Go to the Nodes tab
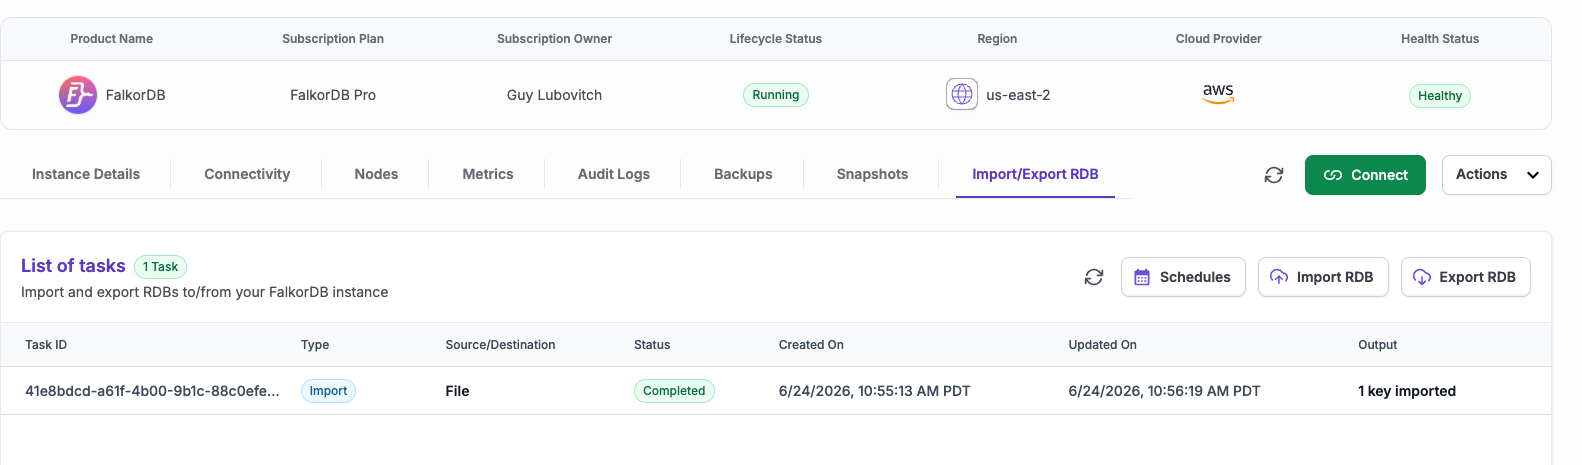 (x=376, y=174)
